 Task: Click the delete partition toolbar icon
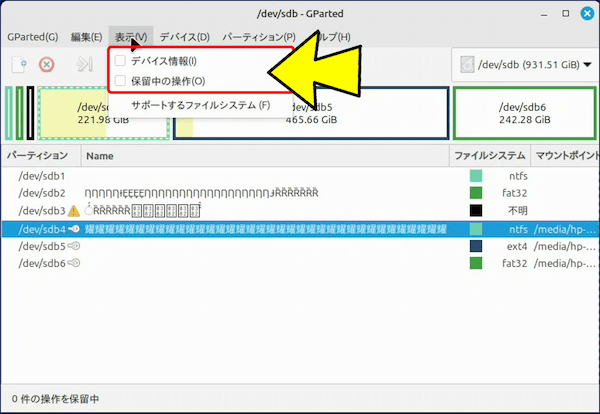(x=46, y=64)
